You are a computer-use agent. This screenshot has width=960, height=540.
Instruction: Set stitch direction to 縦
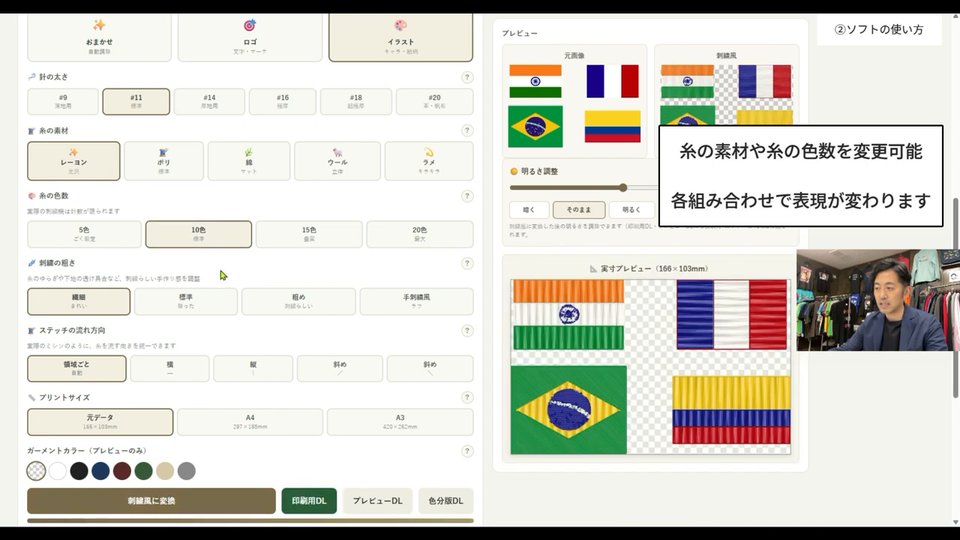coord(253,368)
